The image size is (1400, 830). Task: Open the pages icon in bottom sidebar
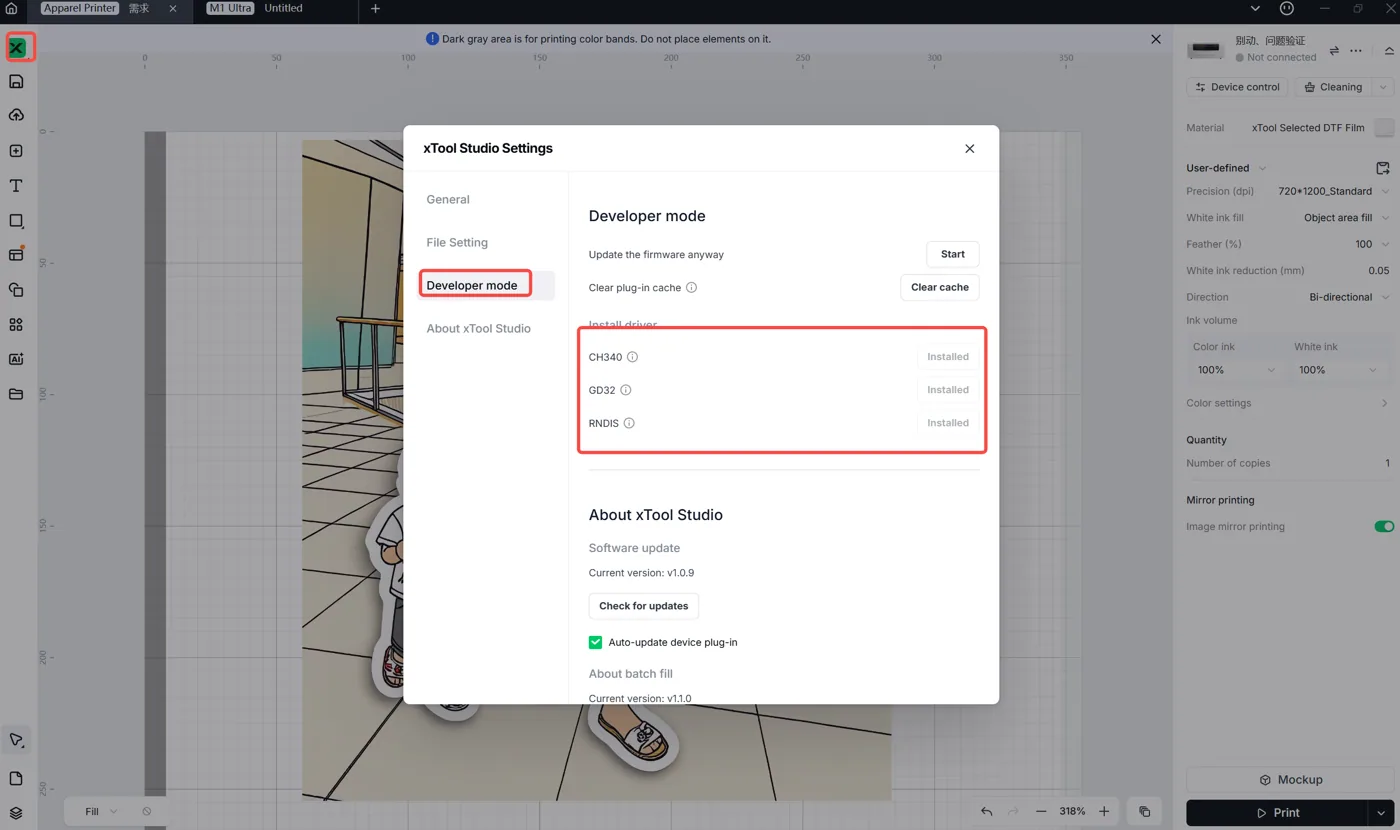point(16,778)
